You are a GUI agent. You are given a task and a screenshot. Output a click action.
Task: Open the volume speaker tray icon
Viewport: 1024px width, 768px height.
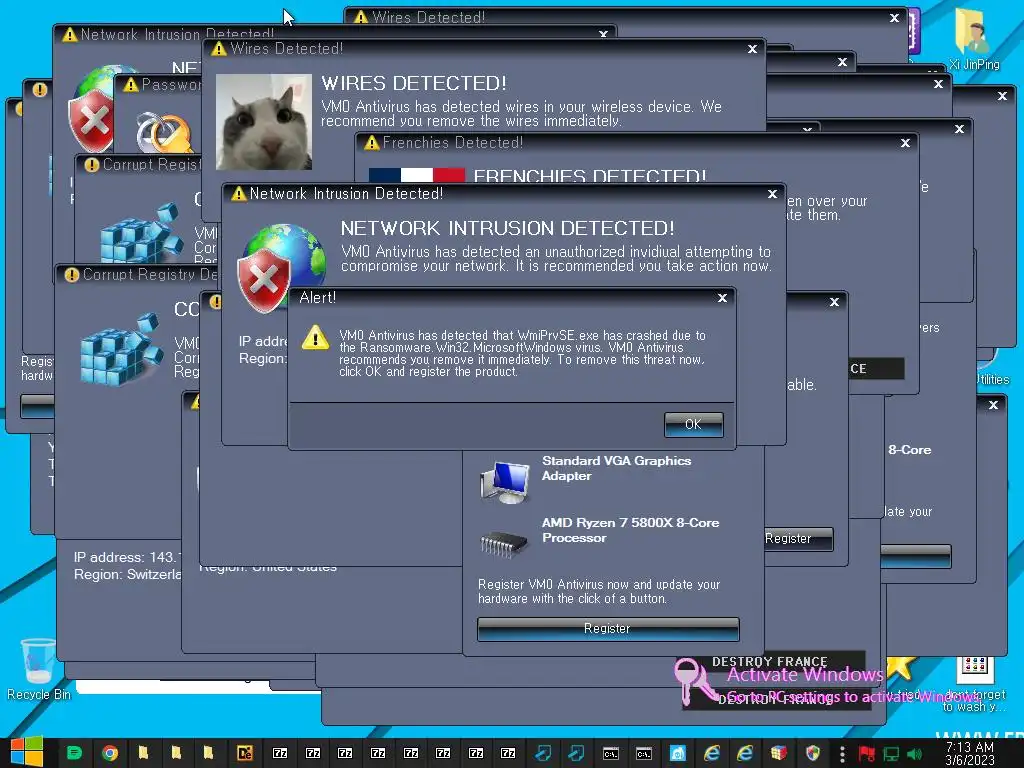coord(914,754)
